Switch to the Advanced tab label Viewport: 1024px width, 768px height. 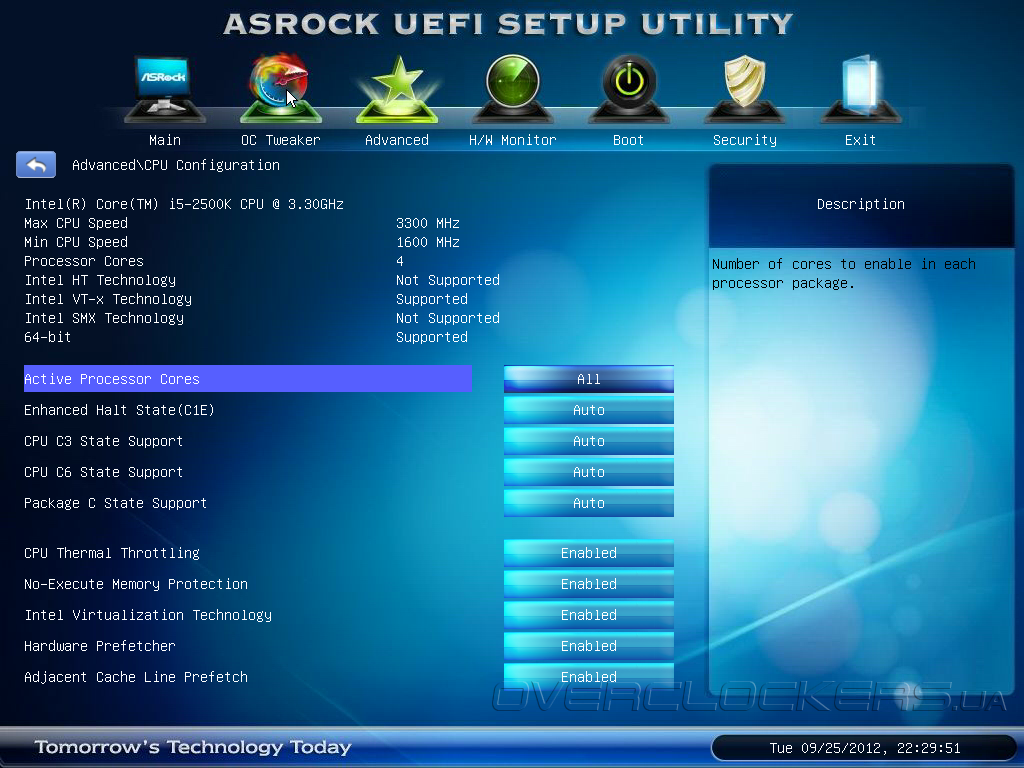point(397,140)
